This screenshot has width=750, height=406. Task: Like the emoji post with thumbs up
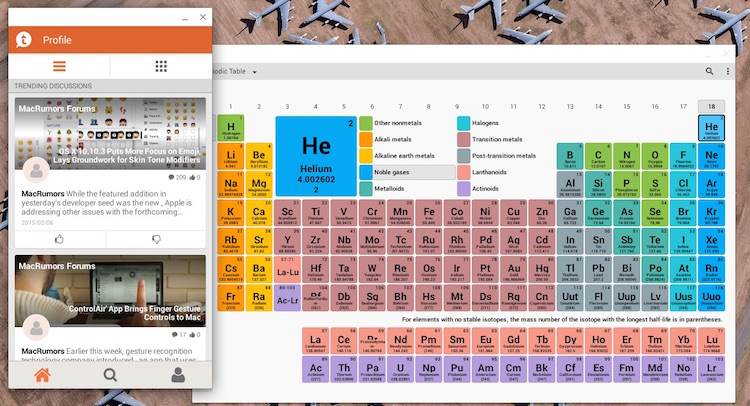(59, 239)
